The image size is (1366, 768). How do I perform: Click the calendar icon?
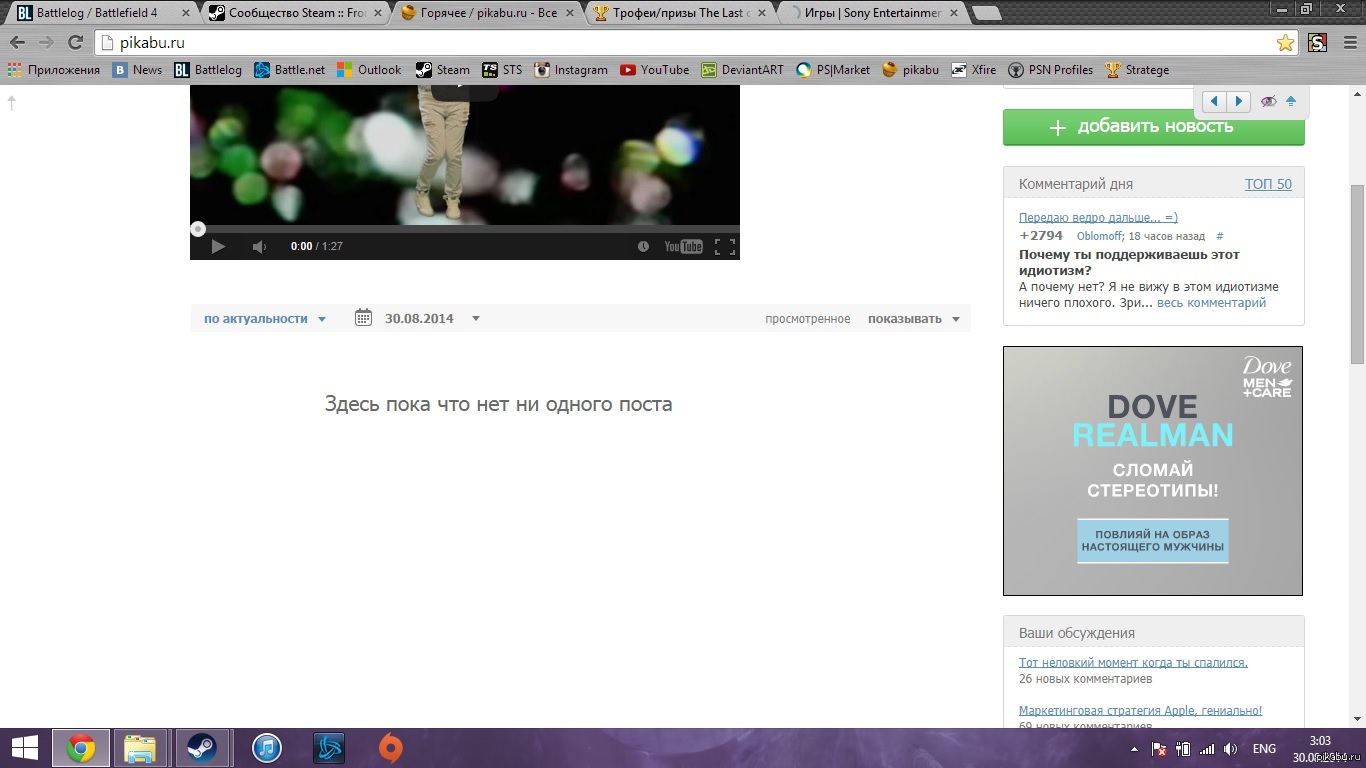point(364,318)
